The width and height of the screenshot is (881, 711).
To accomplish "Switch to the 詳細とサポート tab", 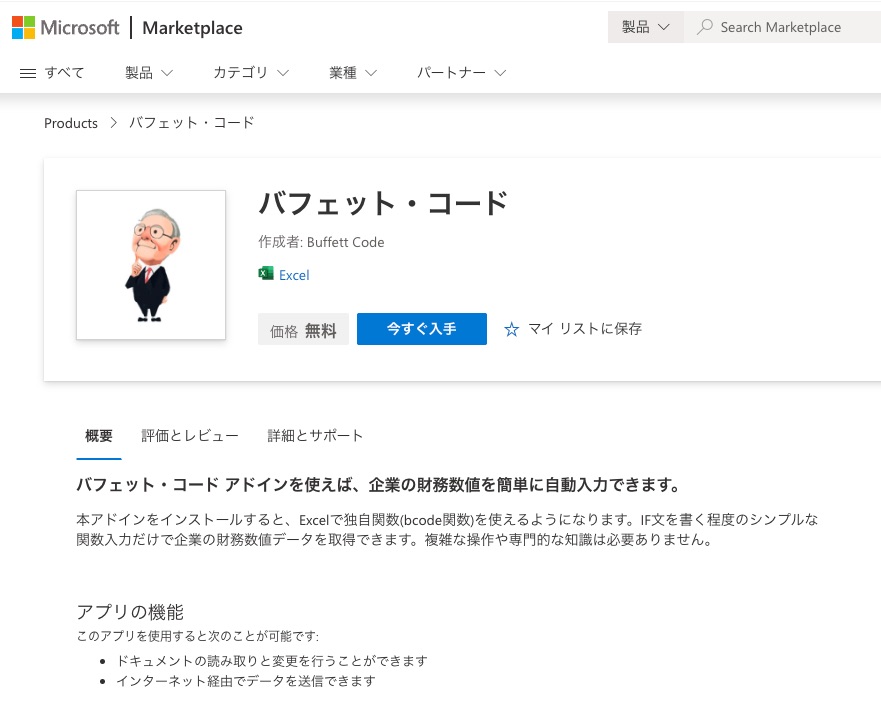I will pos(315,436).
